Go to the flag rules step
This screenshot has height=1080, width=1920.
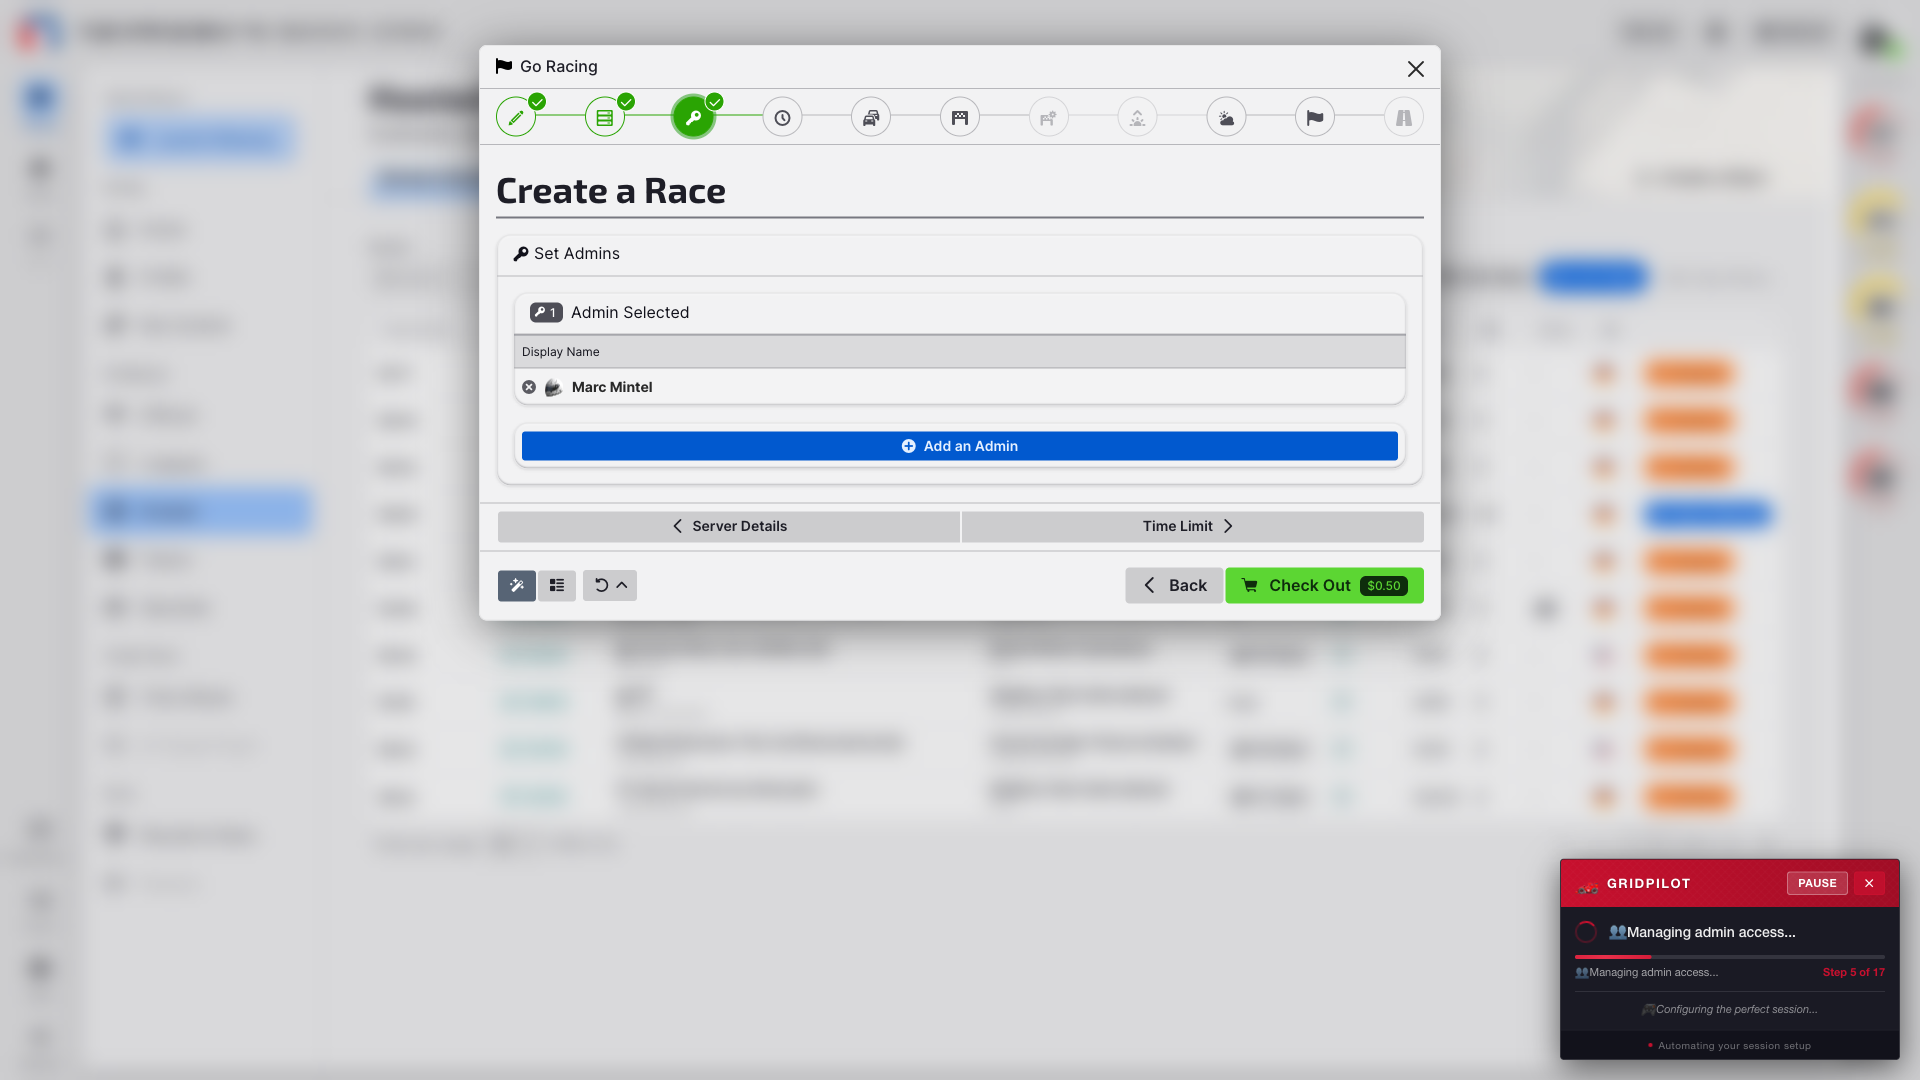1315,118
